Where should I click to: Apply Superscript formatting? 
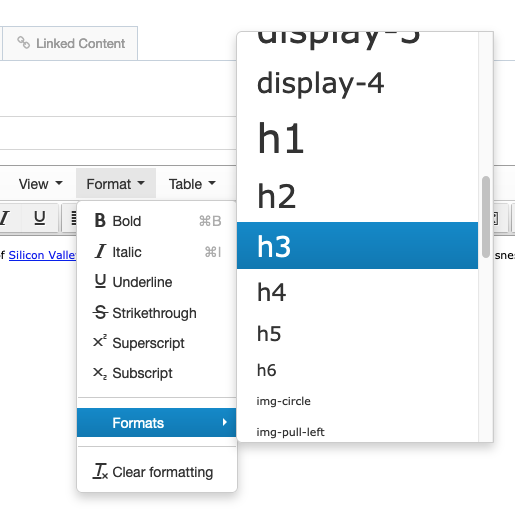[157, 343]
